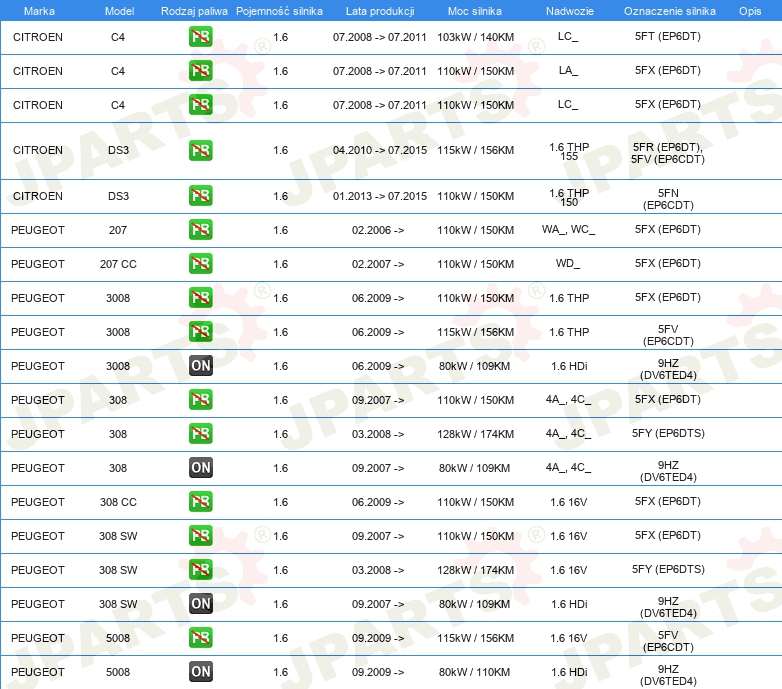Image resolution: width=782 pixels, height=689 pixels.
Task: Click the petrol icon in Peugeot 5008 156KM row
Action: pos(200,638)
